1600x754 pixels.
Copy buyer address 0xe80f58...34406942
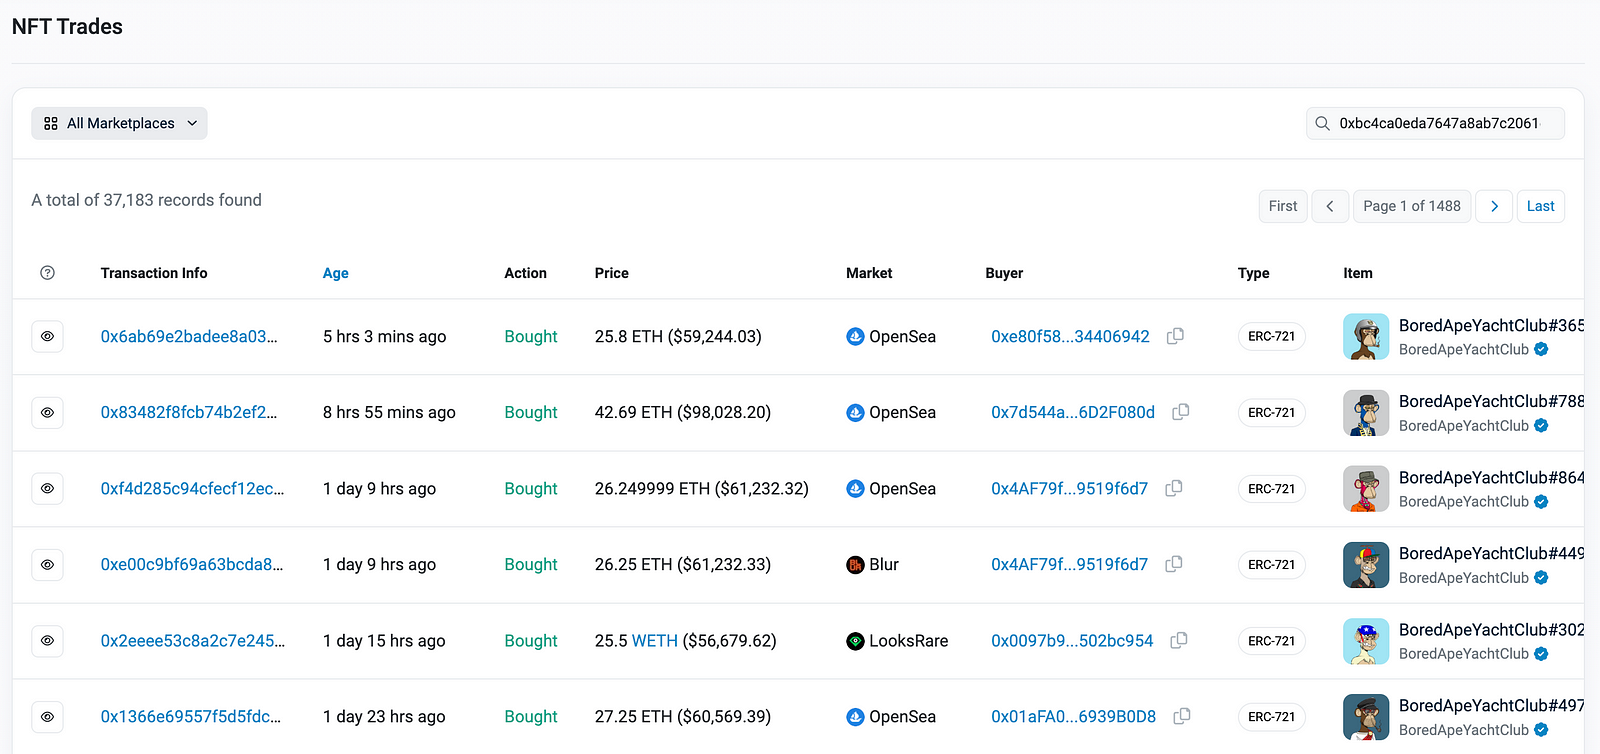pos(1175,336)
